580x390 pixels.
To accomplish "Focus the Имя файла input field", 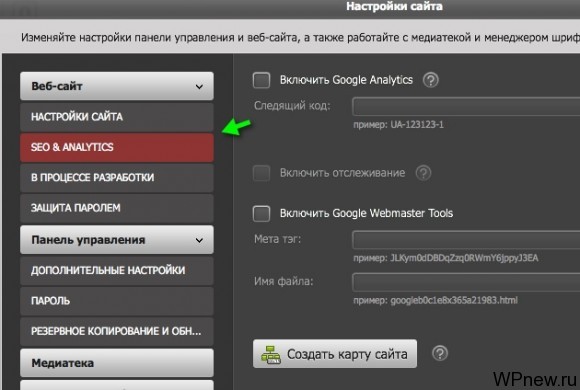I will coord(466,282).
